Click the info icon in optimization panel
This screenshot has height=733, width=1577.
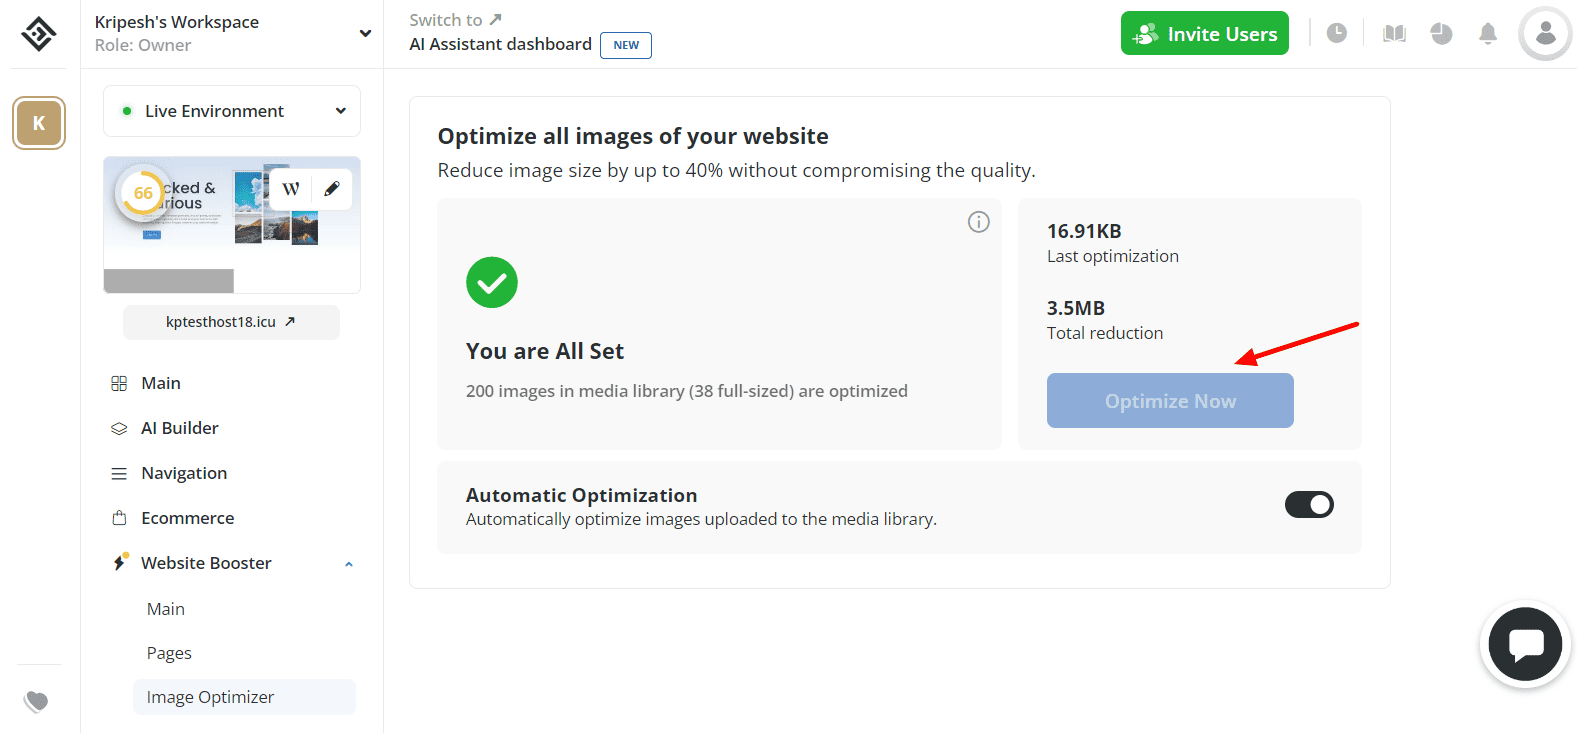pyautogui.click(x=978, y=222)
